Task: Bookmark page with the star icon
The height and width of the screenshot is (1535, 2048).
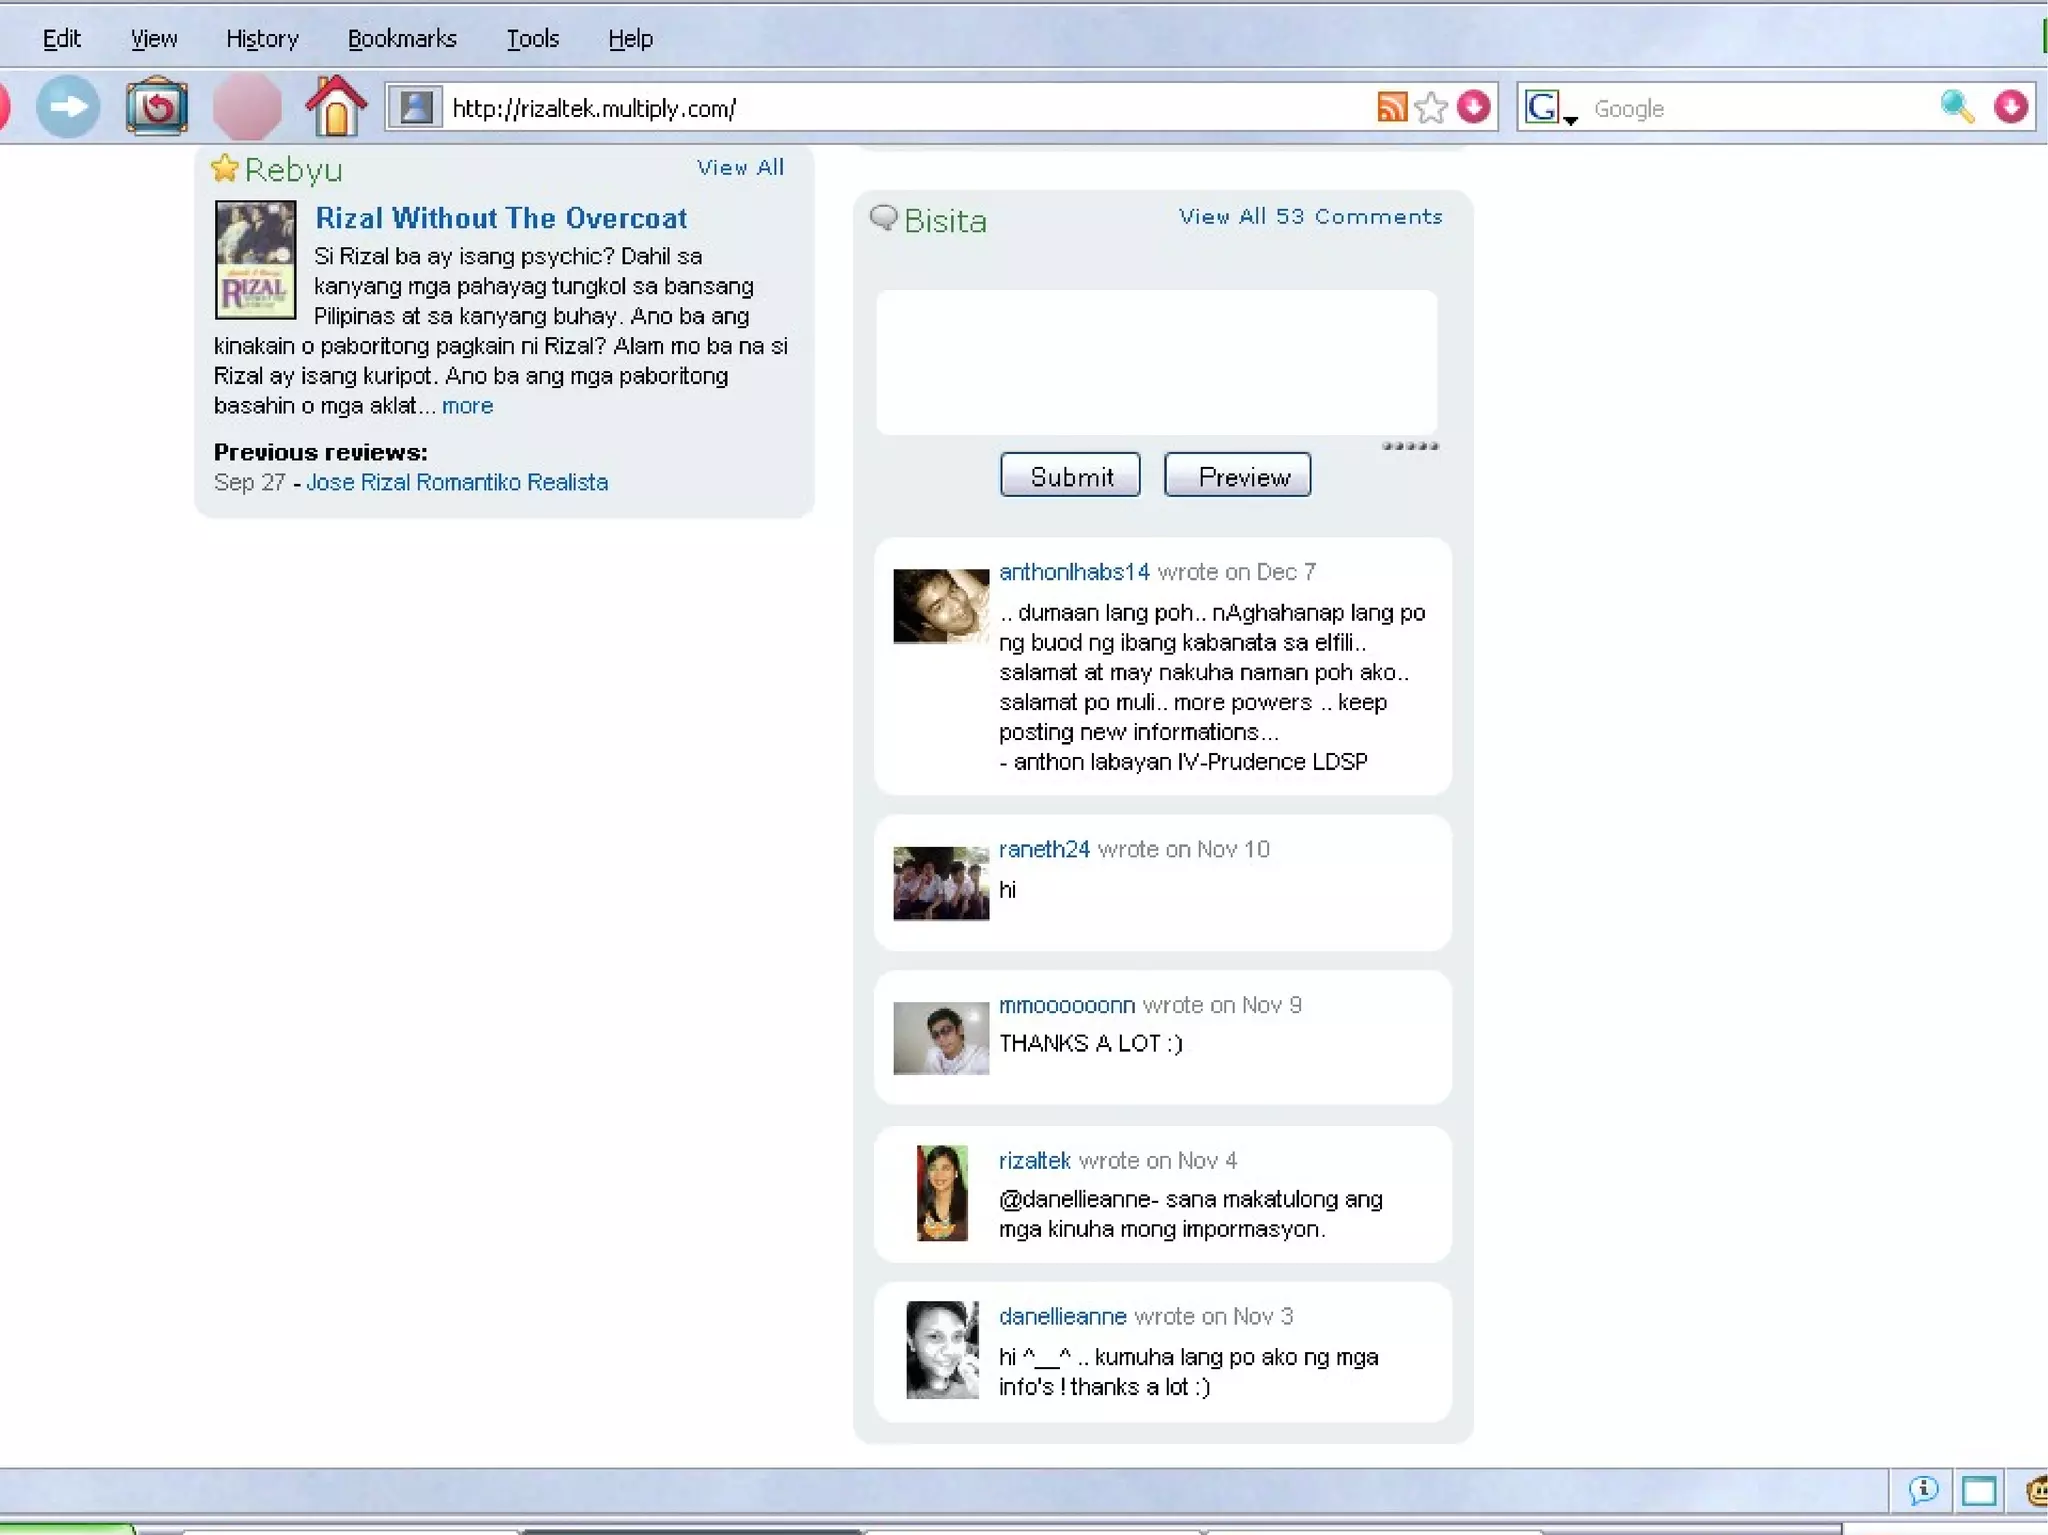Action: coord(1431,107)
